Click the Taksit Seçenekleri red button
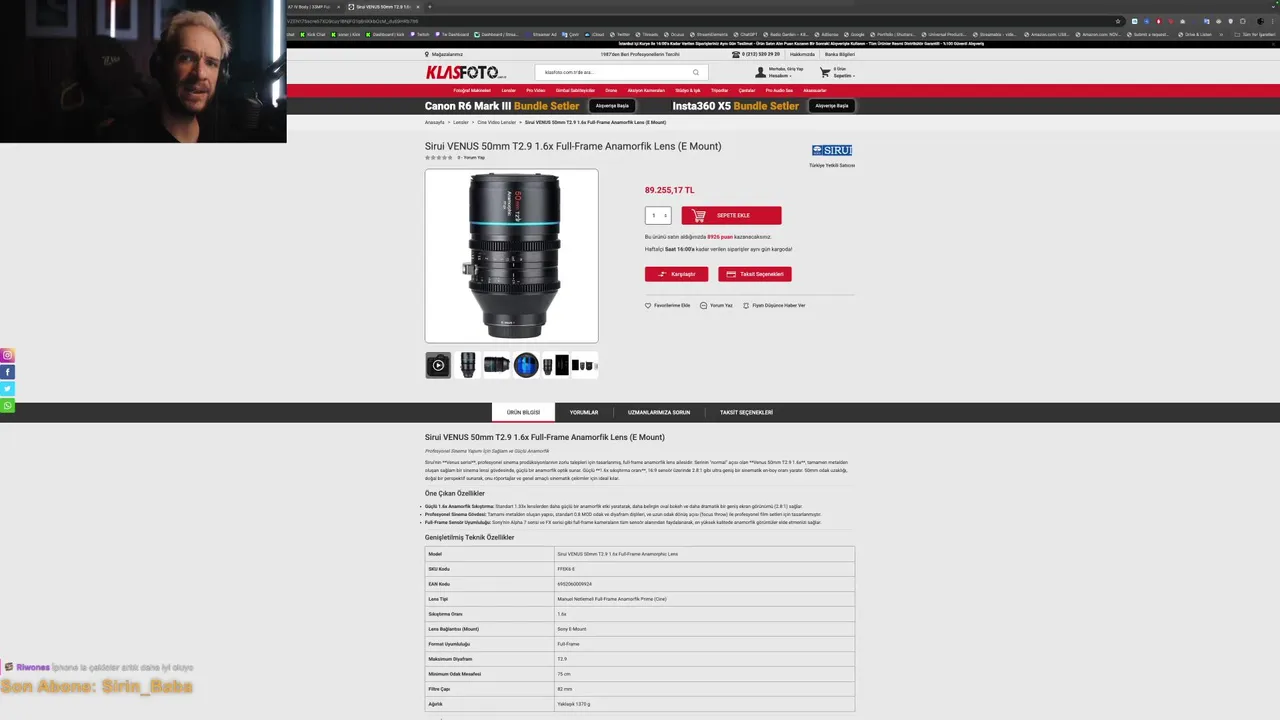Image resolution: width=1280 pixels, height=720 pixels. pyautogui.click(x=754, y=274)
